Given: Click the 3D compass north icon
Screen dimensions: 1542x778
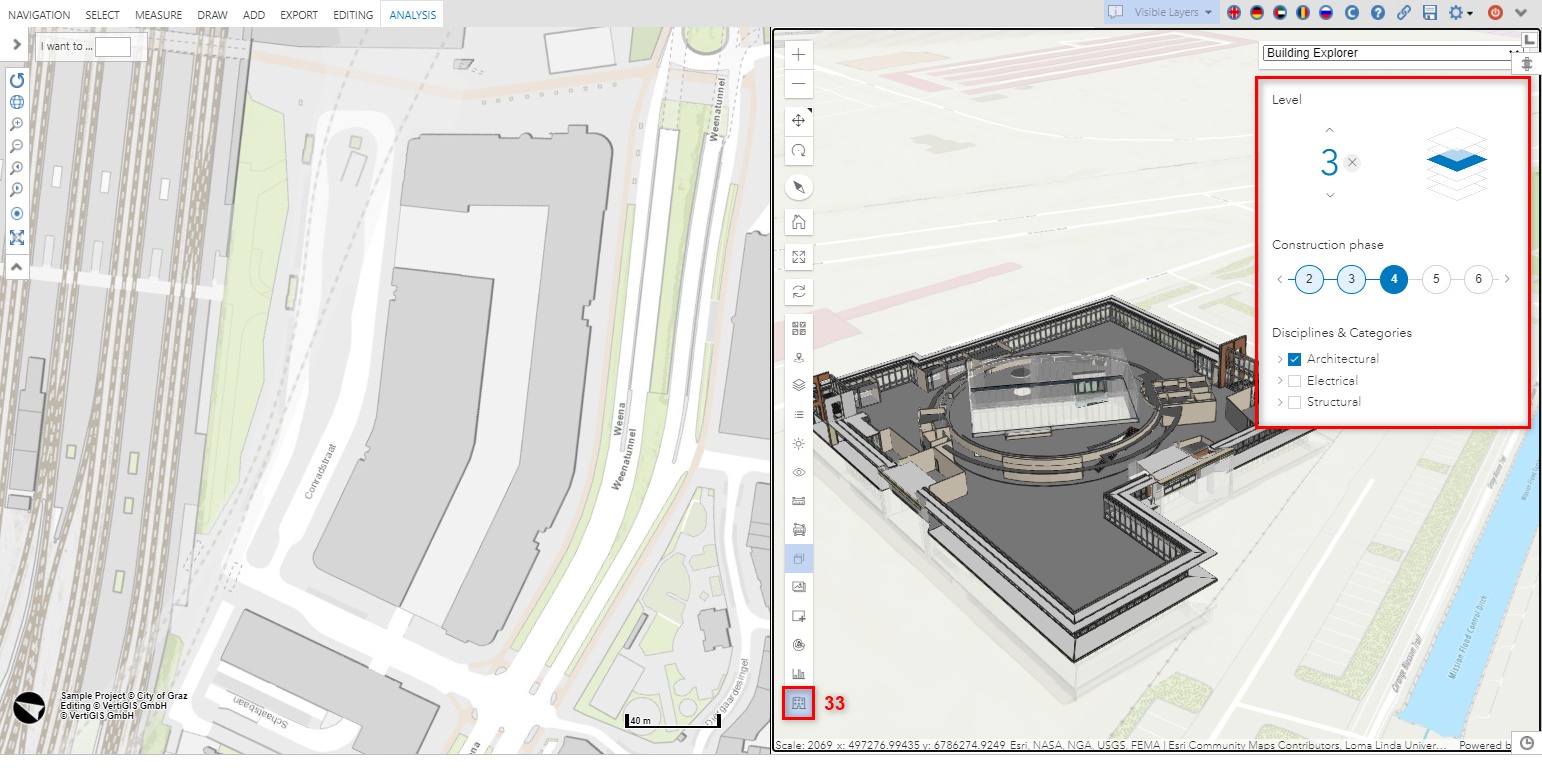Looking at the screenshot, I should 799,187.
